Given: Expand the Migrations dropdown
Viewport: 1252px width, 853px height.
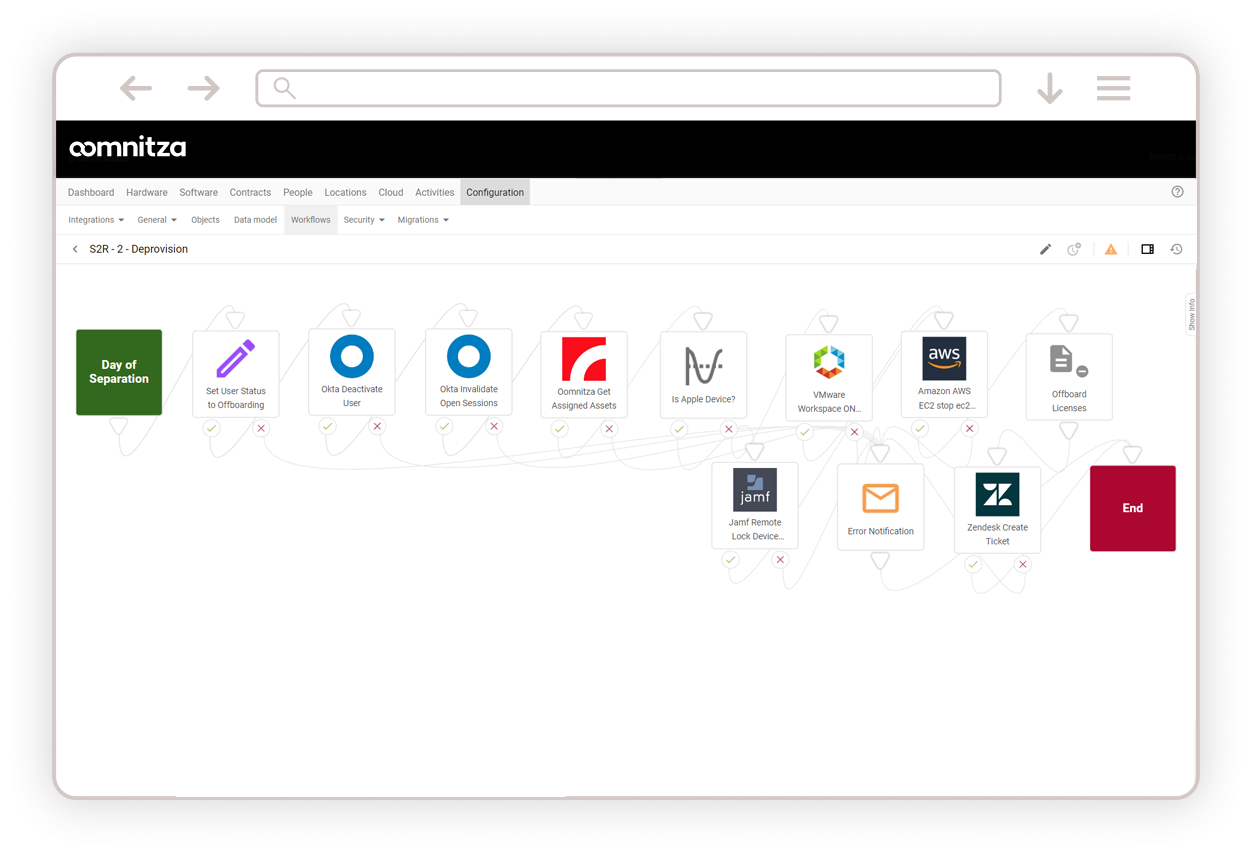Looking at the screenshot, I should [x=423, y=220].
